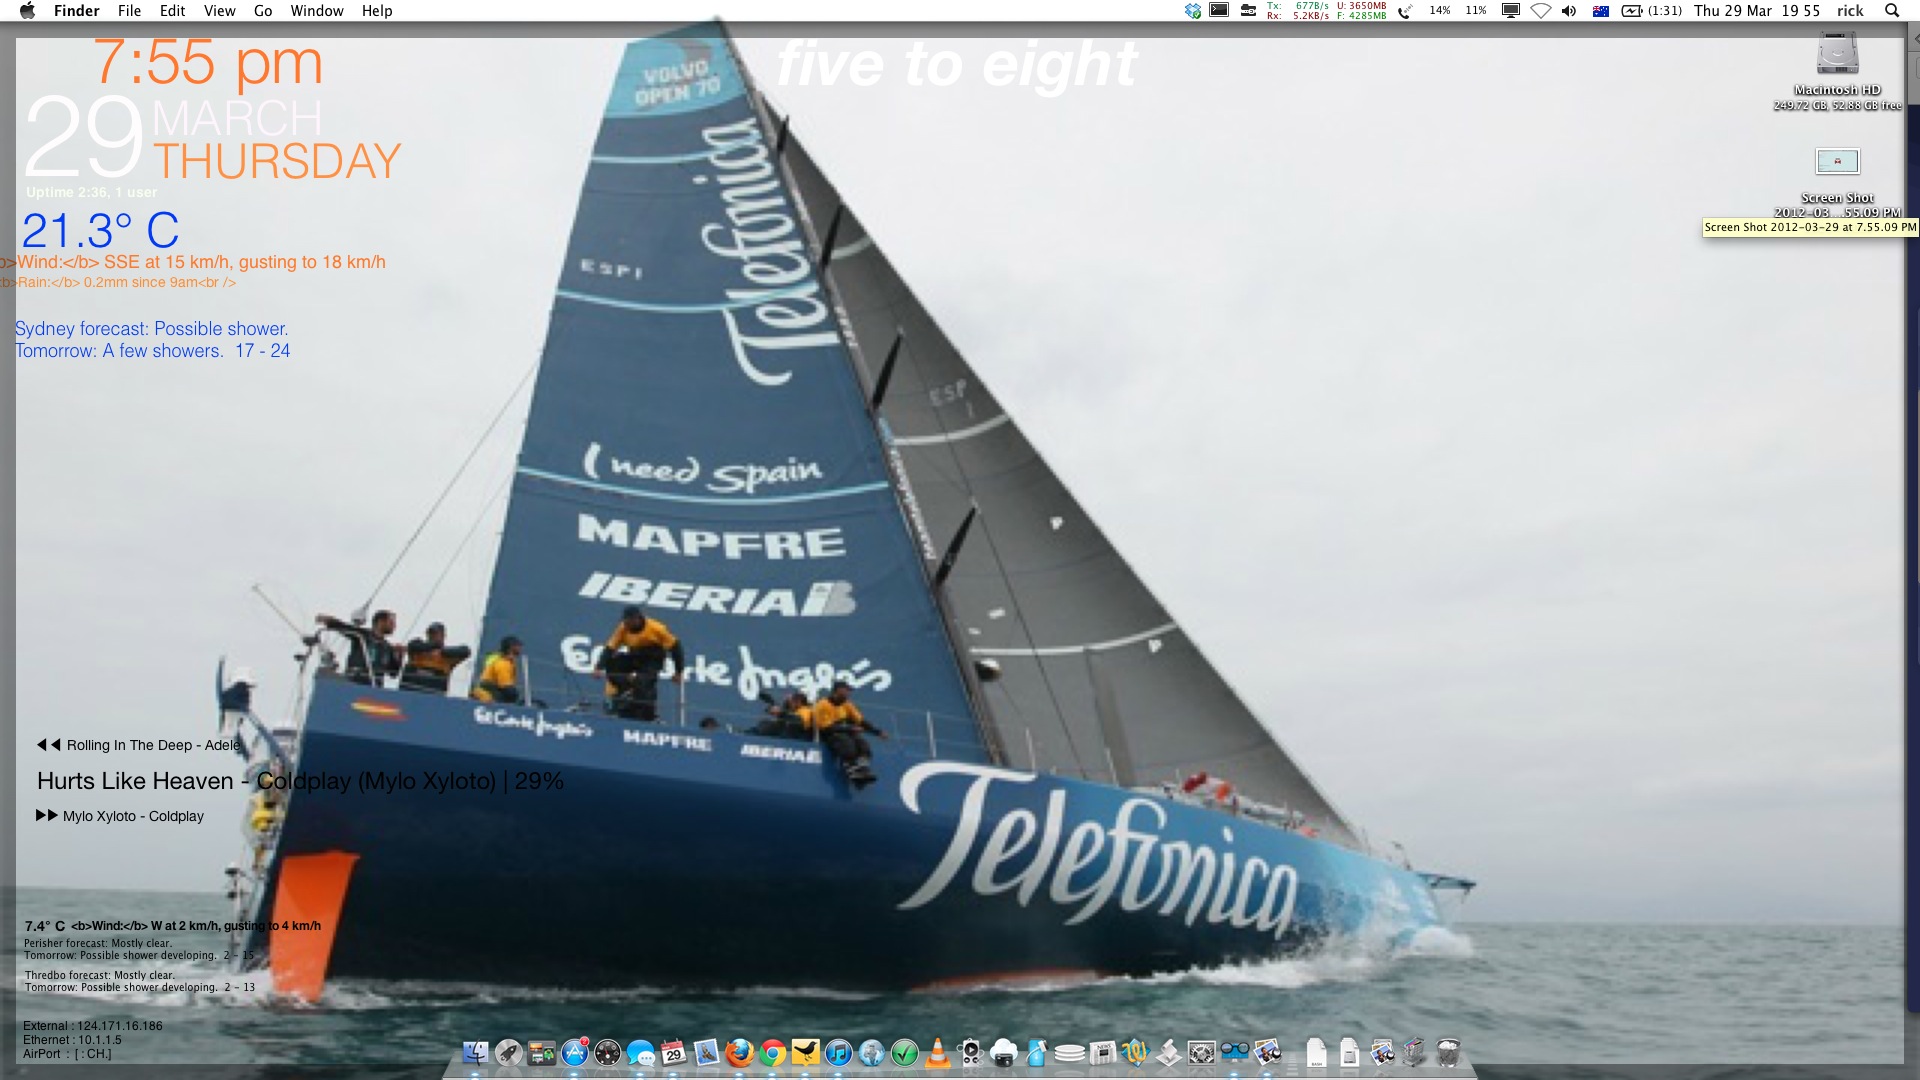Open the display menu bar icon
The height and width of the screenshot is (1080, 1920).
pos(1511,10)
